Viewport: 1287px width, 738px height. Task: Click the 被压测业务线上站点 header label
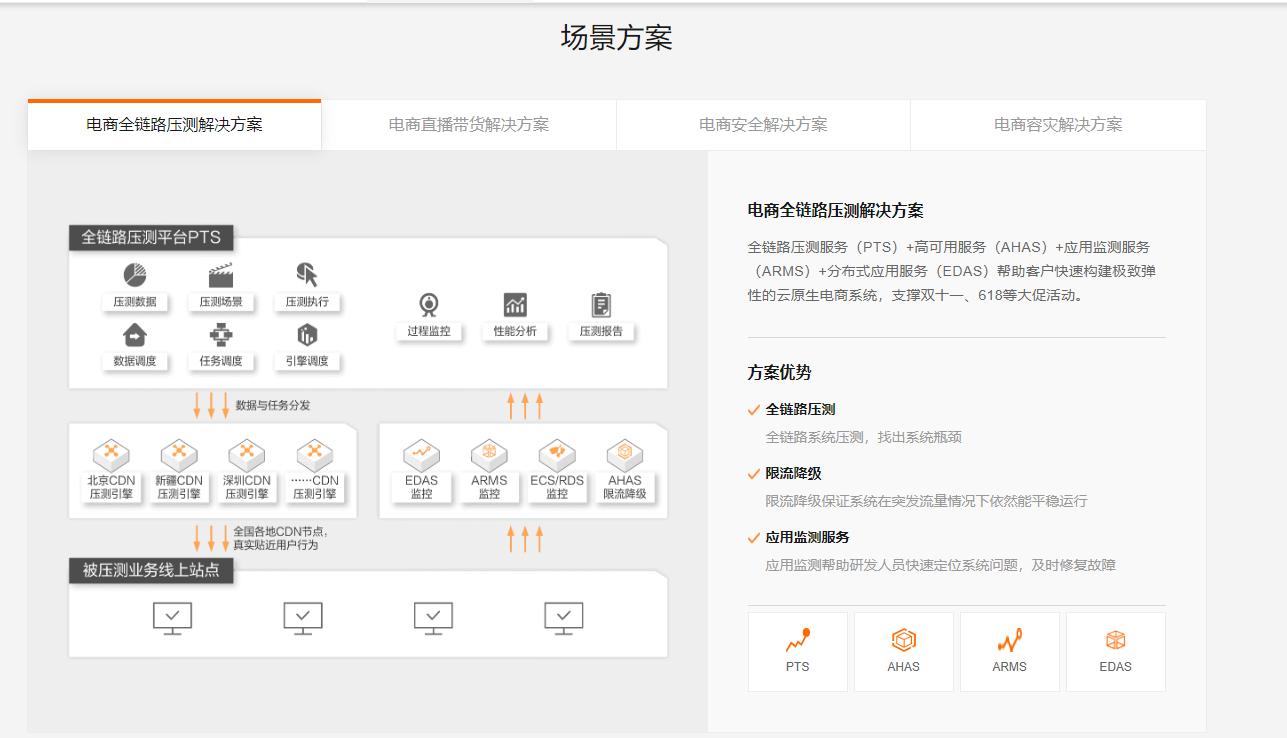point(151,571)
